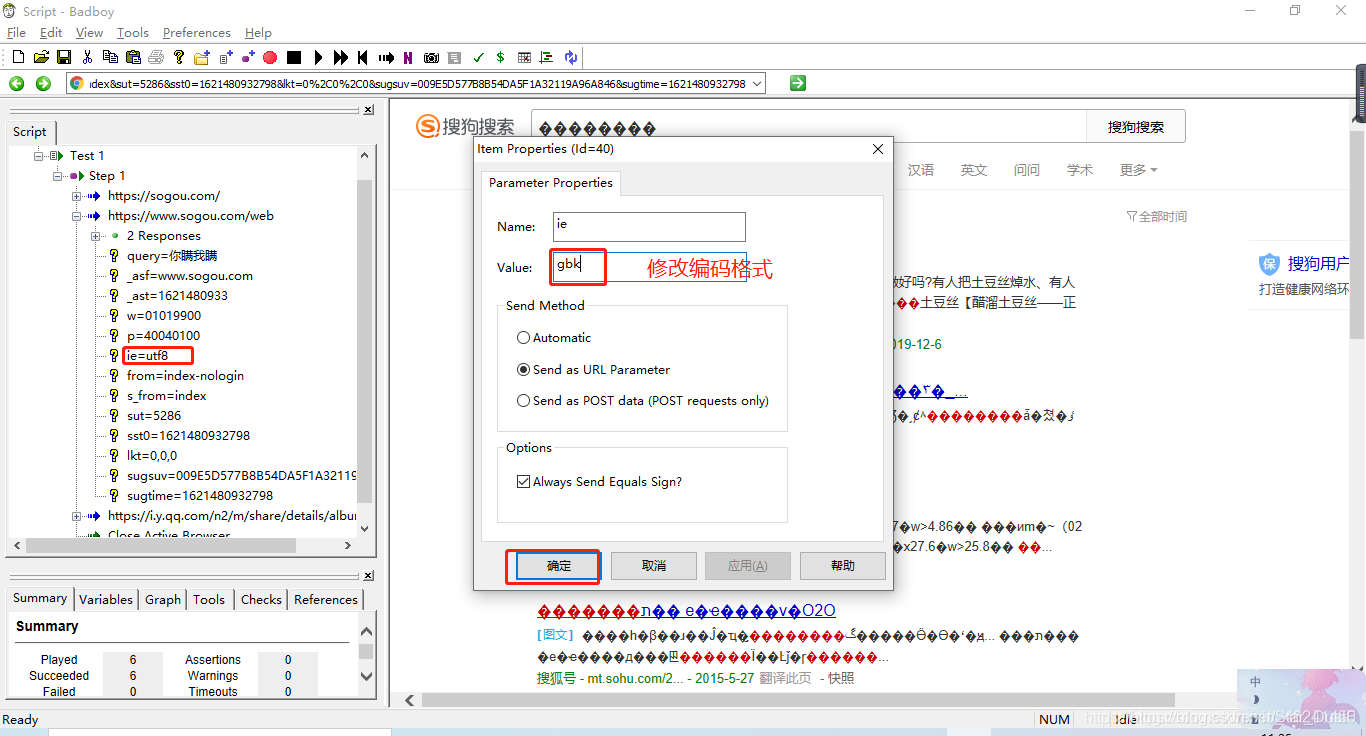The height and width of the screenshot is (736, 1366).
Task: Click the Value input field containing gbk
Action: click(x=649, y=266)
